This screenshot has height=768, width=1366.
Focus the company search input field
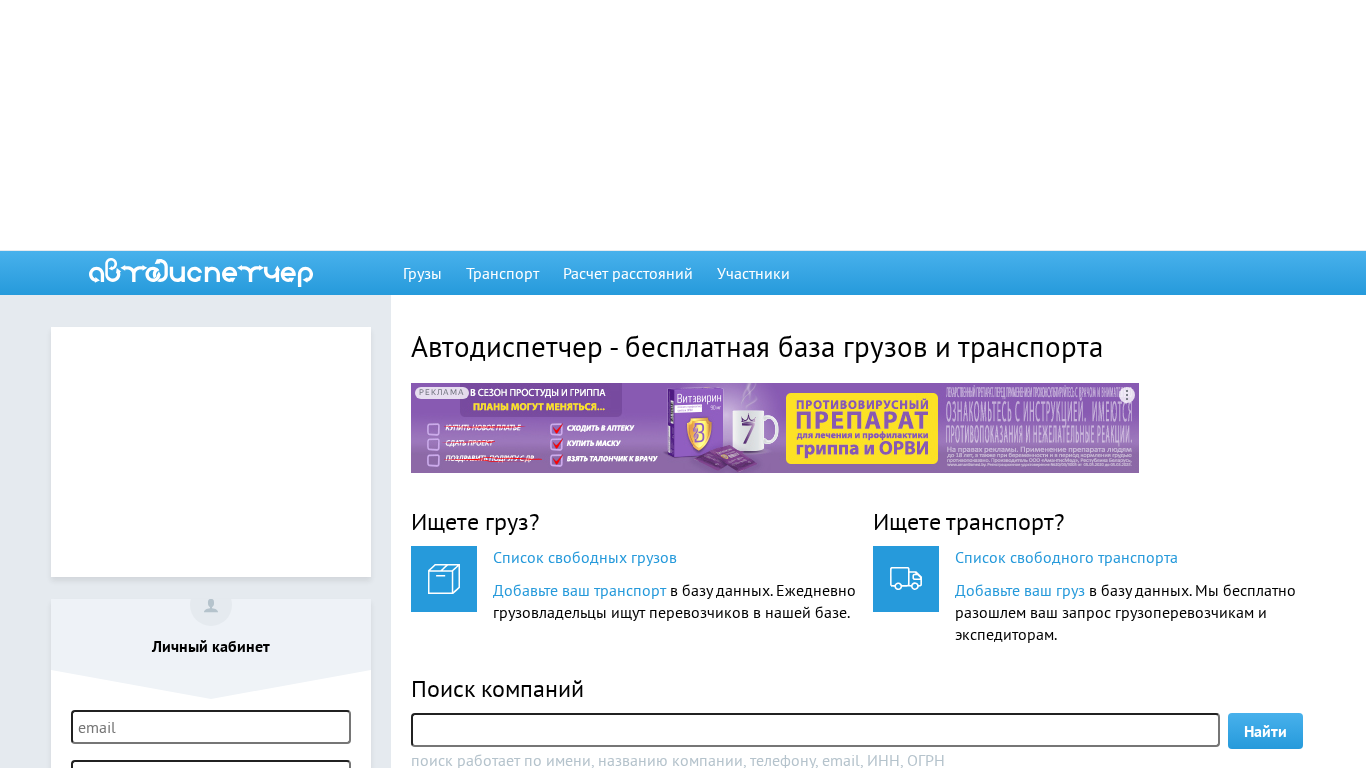[x=815, y=730]
